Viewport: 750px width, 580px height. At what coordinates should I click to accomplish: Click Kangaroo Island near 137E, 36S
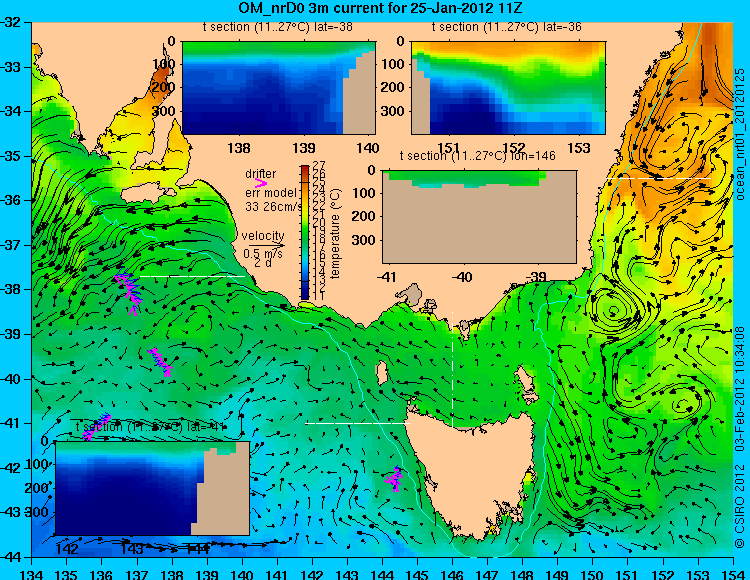click(x=149, y=194)
